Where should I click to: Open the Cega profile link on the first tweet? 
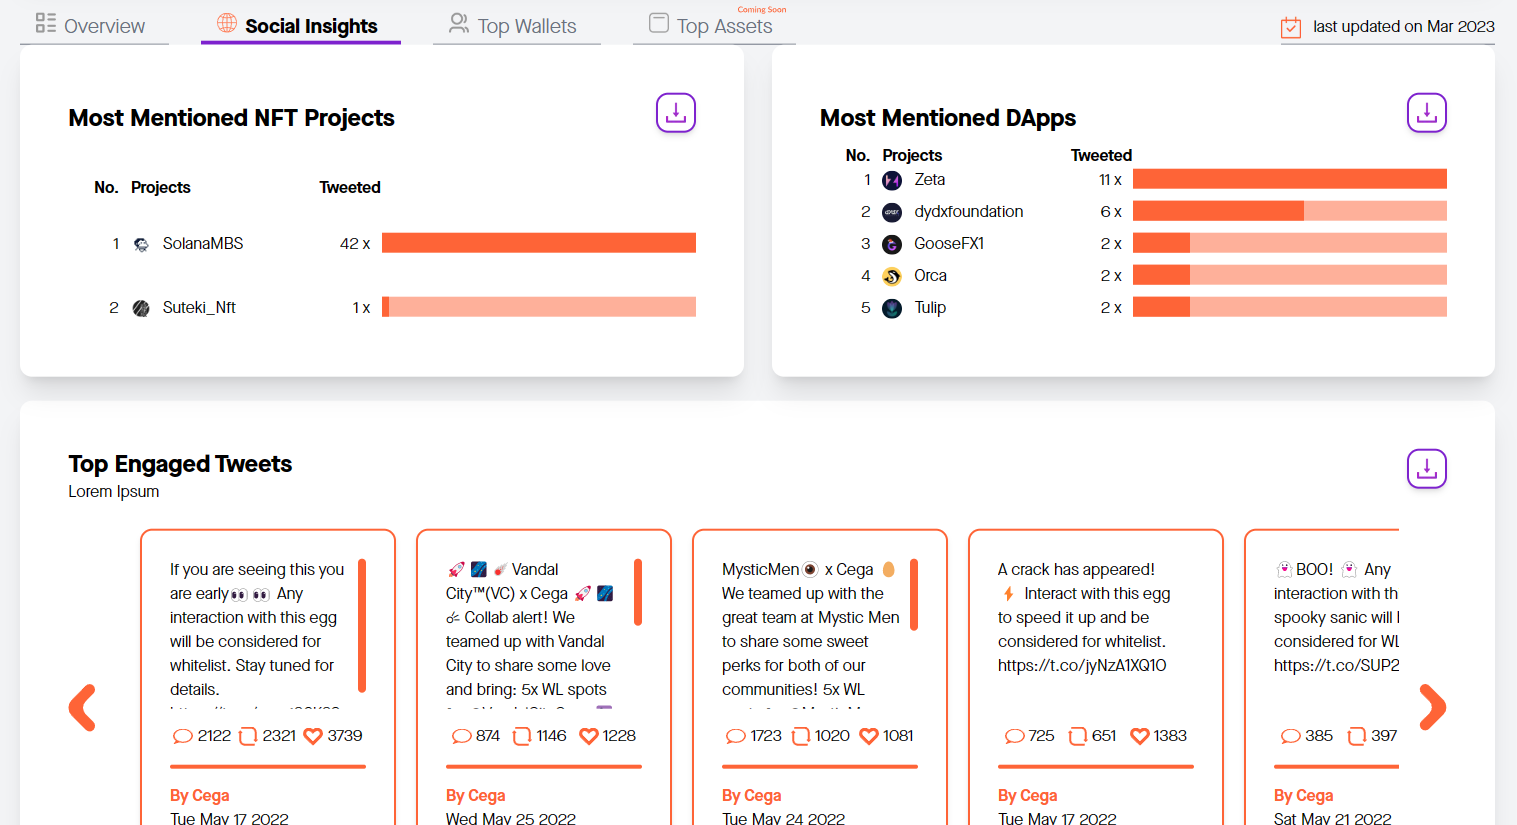click(x=199, y=795)
